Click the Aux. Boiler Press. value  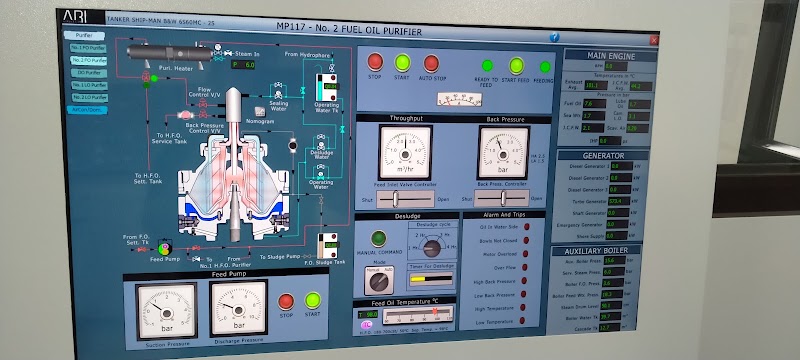[x=614, y=260]
